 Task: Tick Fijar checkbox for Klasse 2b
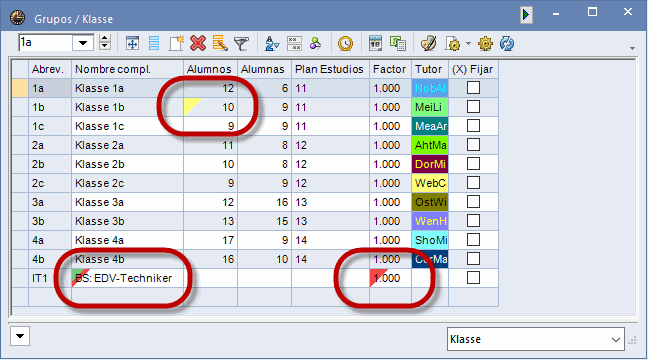point(473,164)
